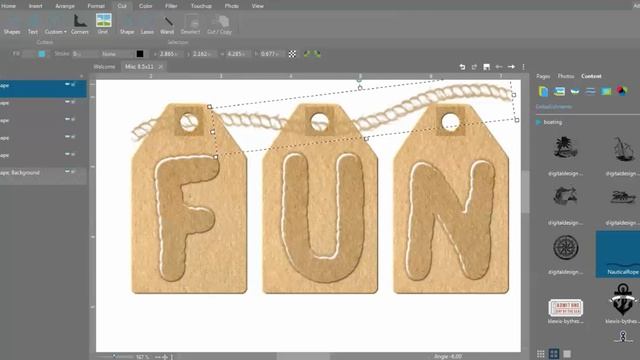Viewport: 640px width, 360px height.
Task: Open the Pages panel tab
Action: pos(543,76)
